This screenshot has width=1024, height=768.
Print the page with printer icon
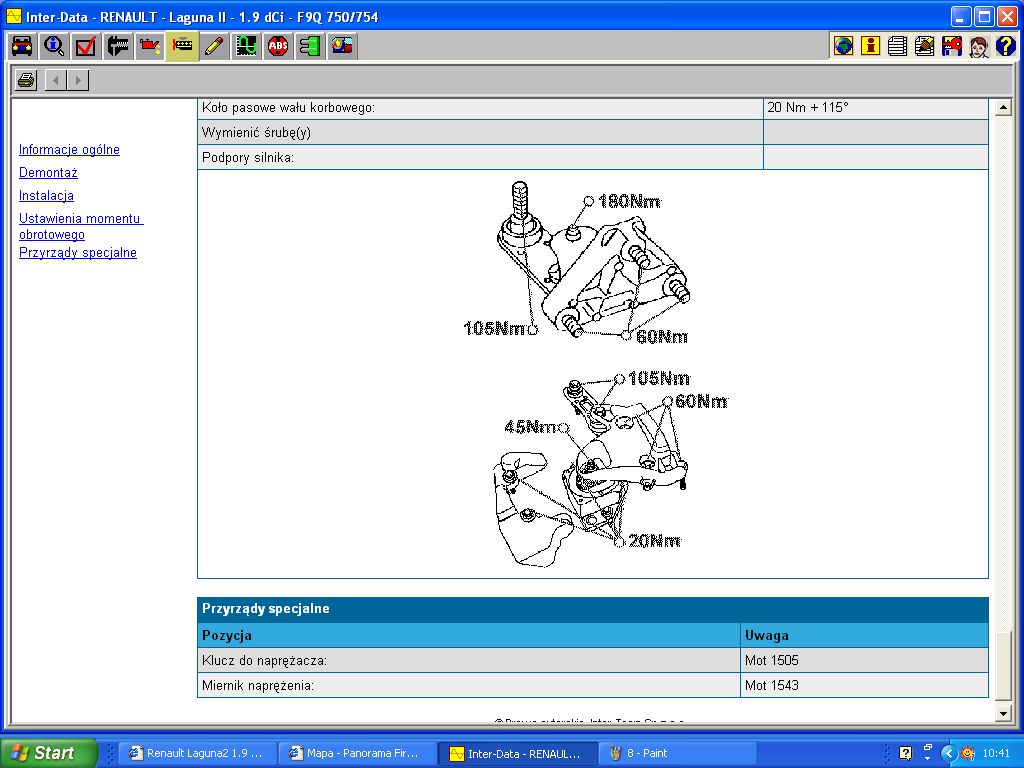[26, 80]
